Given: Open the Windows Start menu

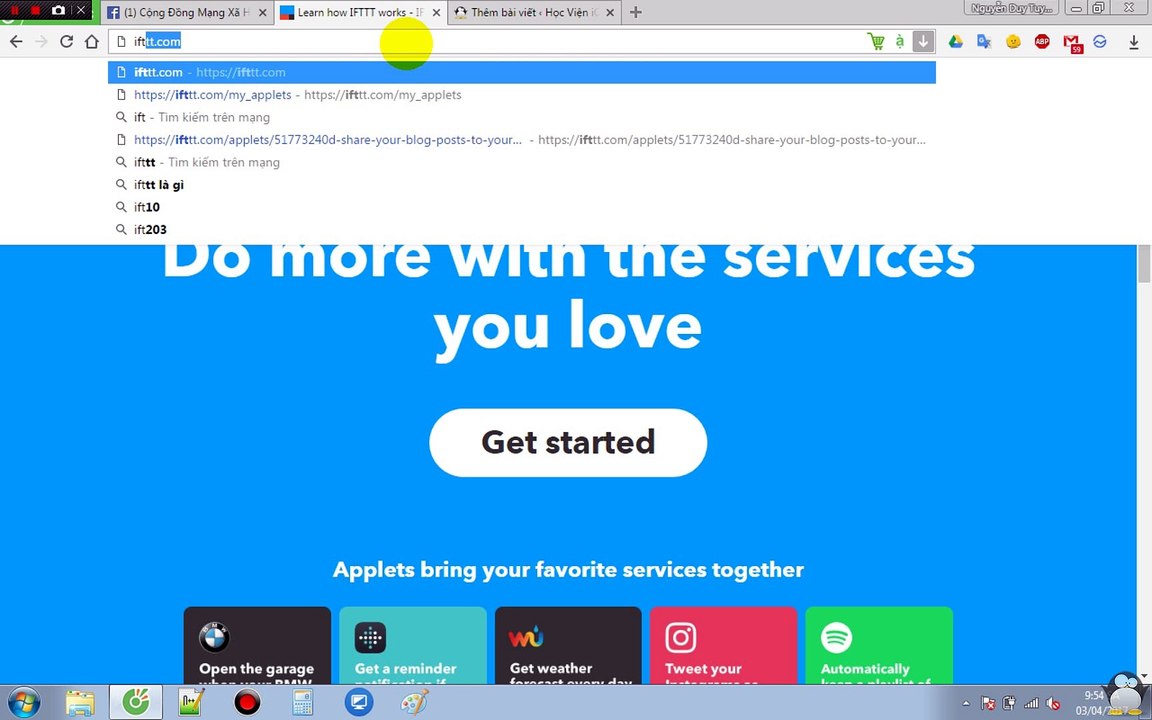Looking at the screenshot, I should [22, 702].
